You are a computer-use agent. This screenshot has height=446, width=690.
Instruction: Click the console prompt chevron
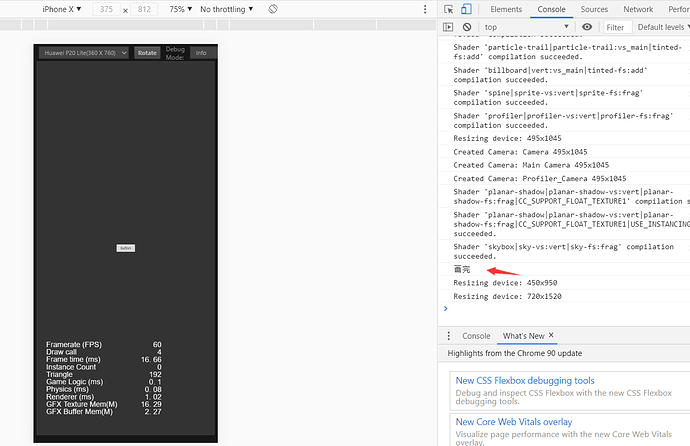(445, 308)
